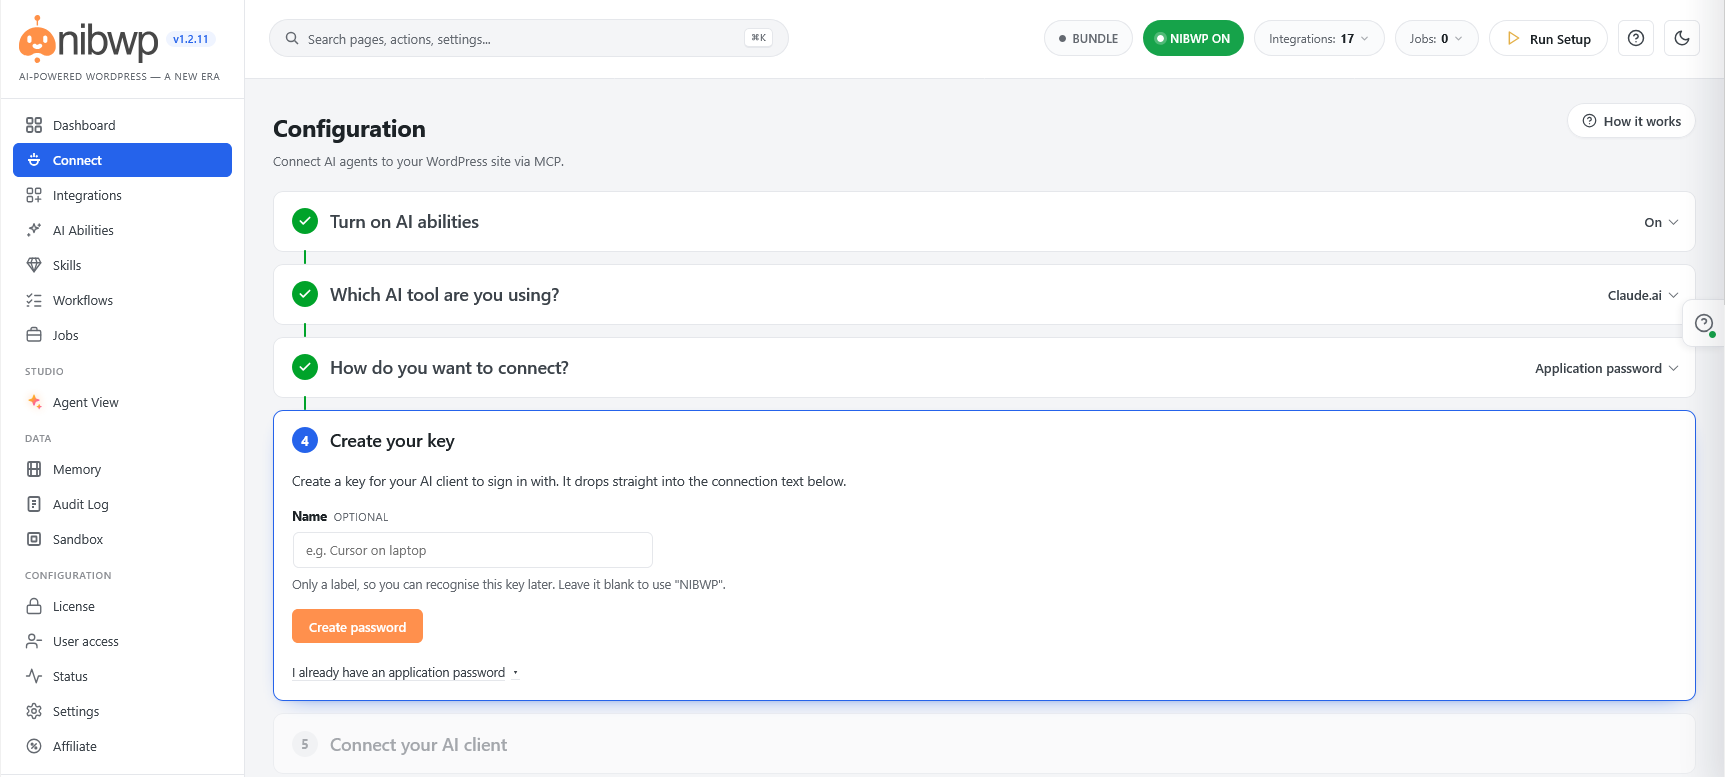Open the How it works help
This screenshot has height=777, width=1725.
coord(1631,121)
